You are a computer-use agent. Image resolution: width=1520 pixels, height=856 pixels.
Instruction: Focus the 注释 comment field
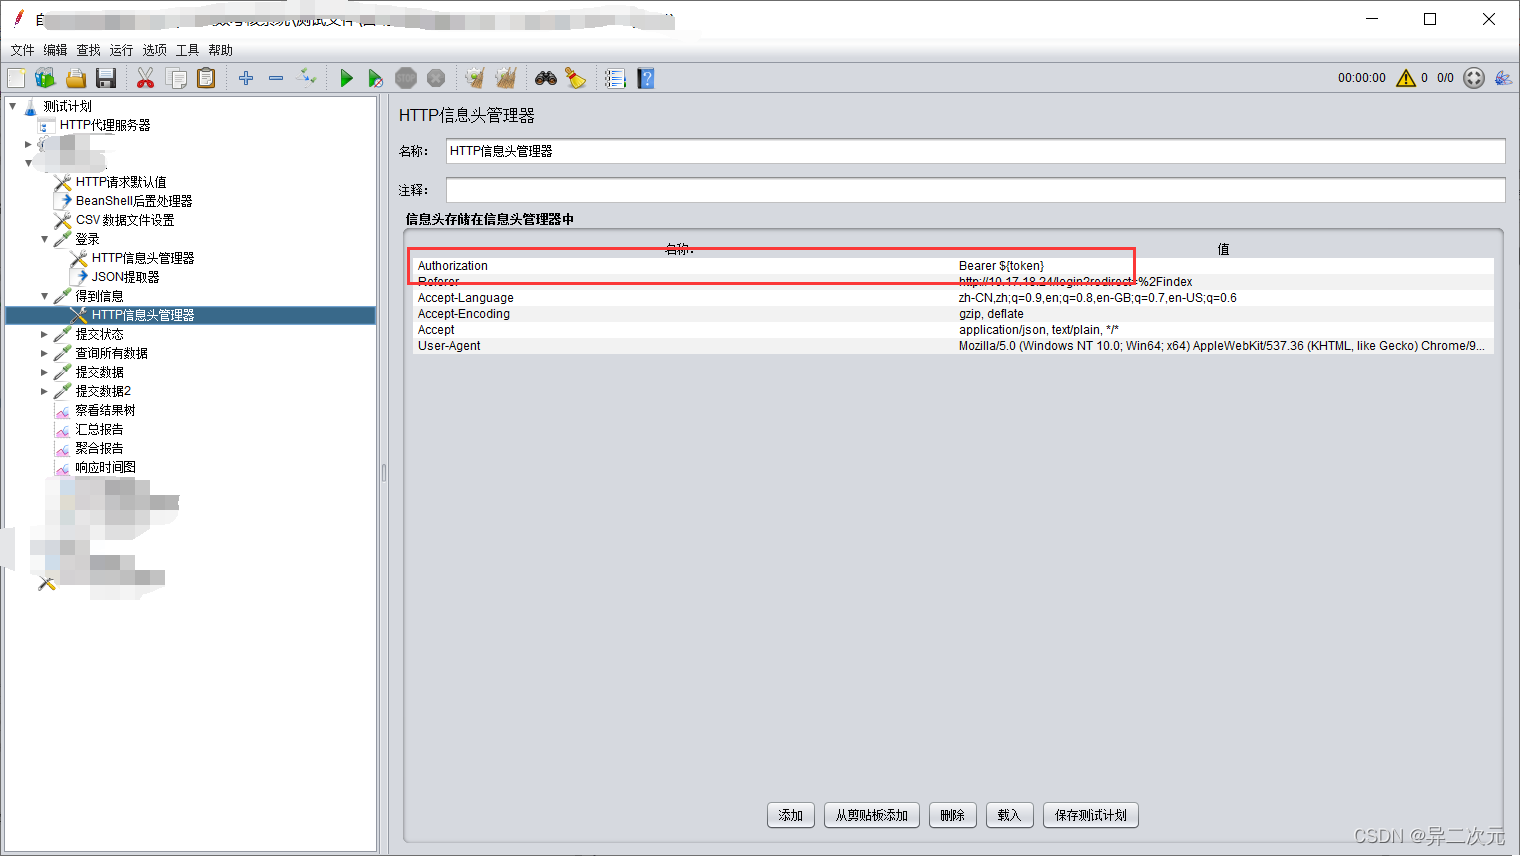click(975, 190)
